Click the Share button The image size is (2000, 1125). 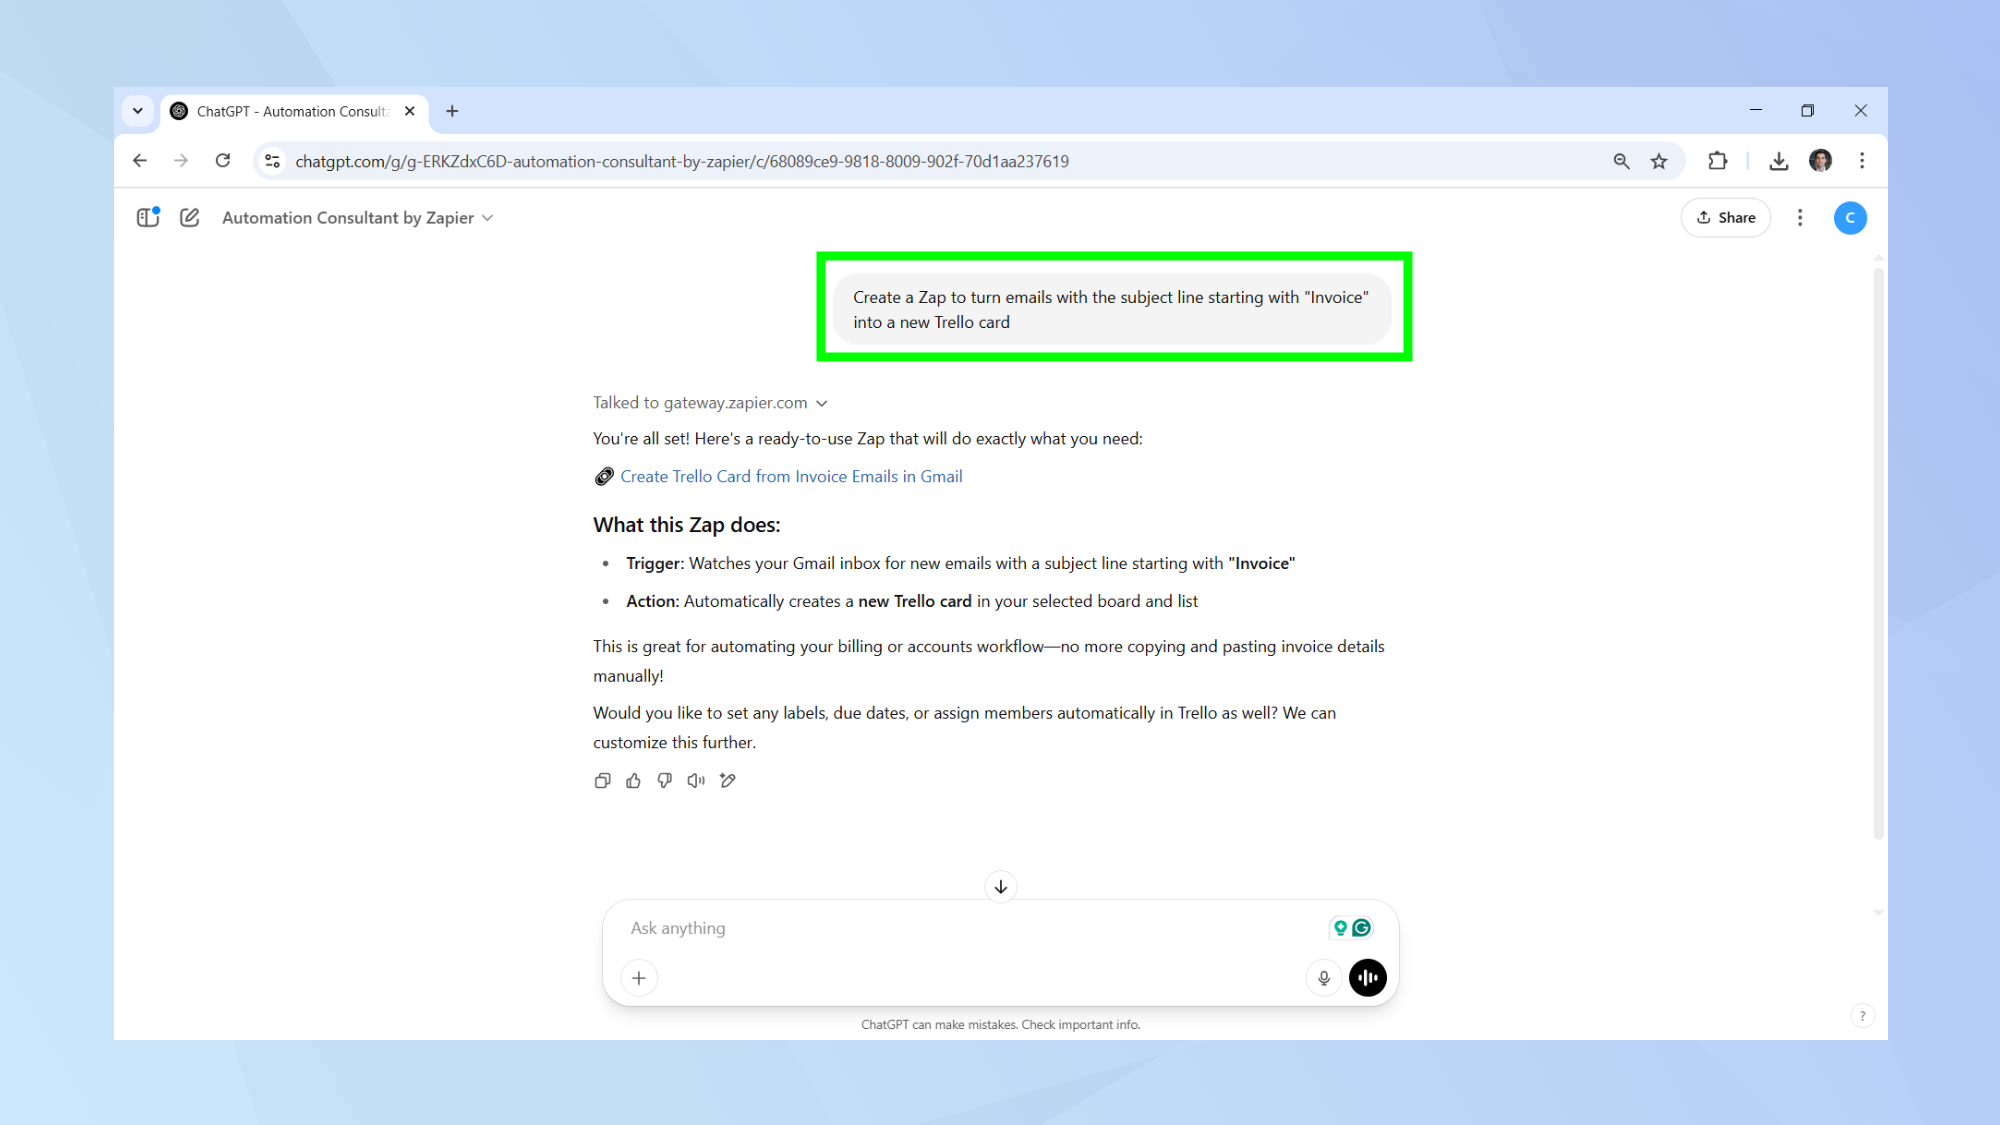(1726, 217)
